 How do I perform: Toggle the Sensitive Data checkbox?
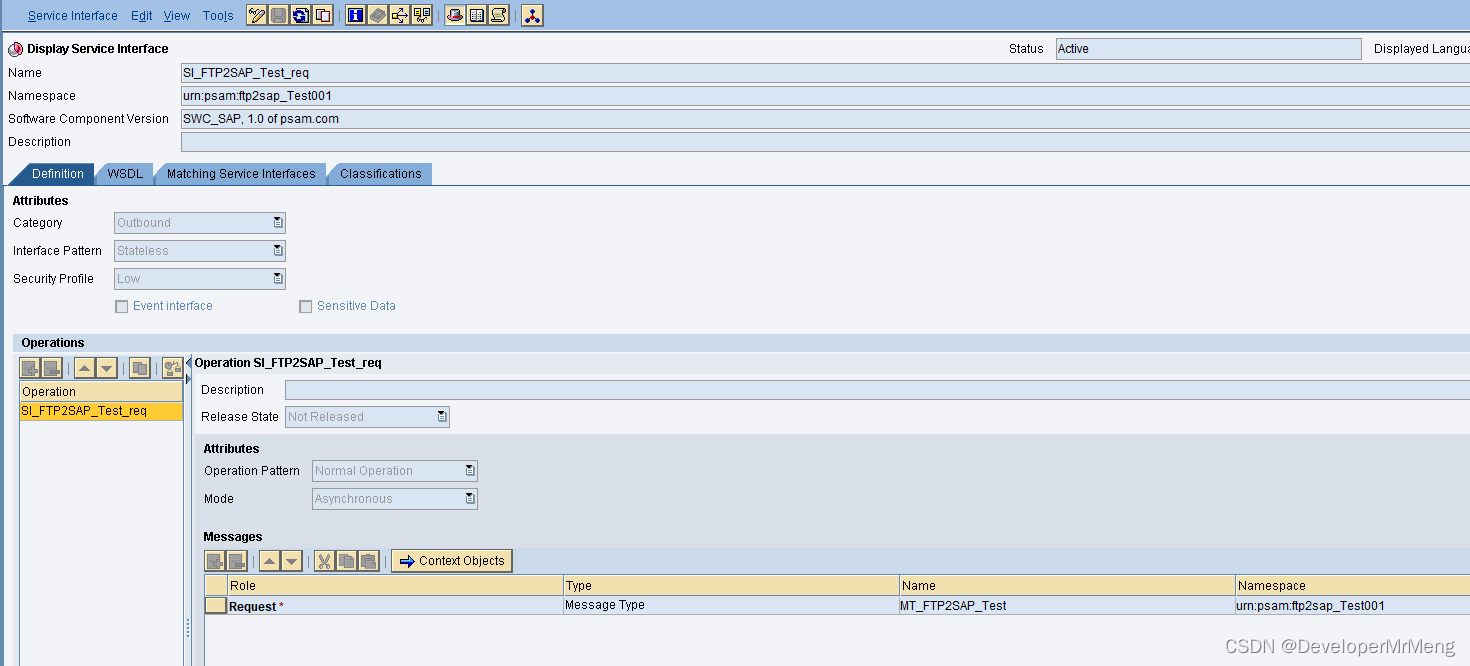pyautogui.click(x=305, y=306)
